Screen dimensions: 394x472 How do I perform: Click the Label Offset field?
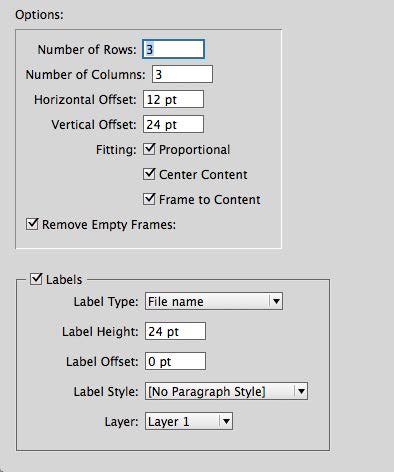pos(175,361)
